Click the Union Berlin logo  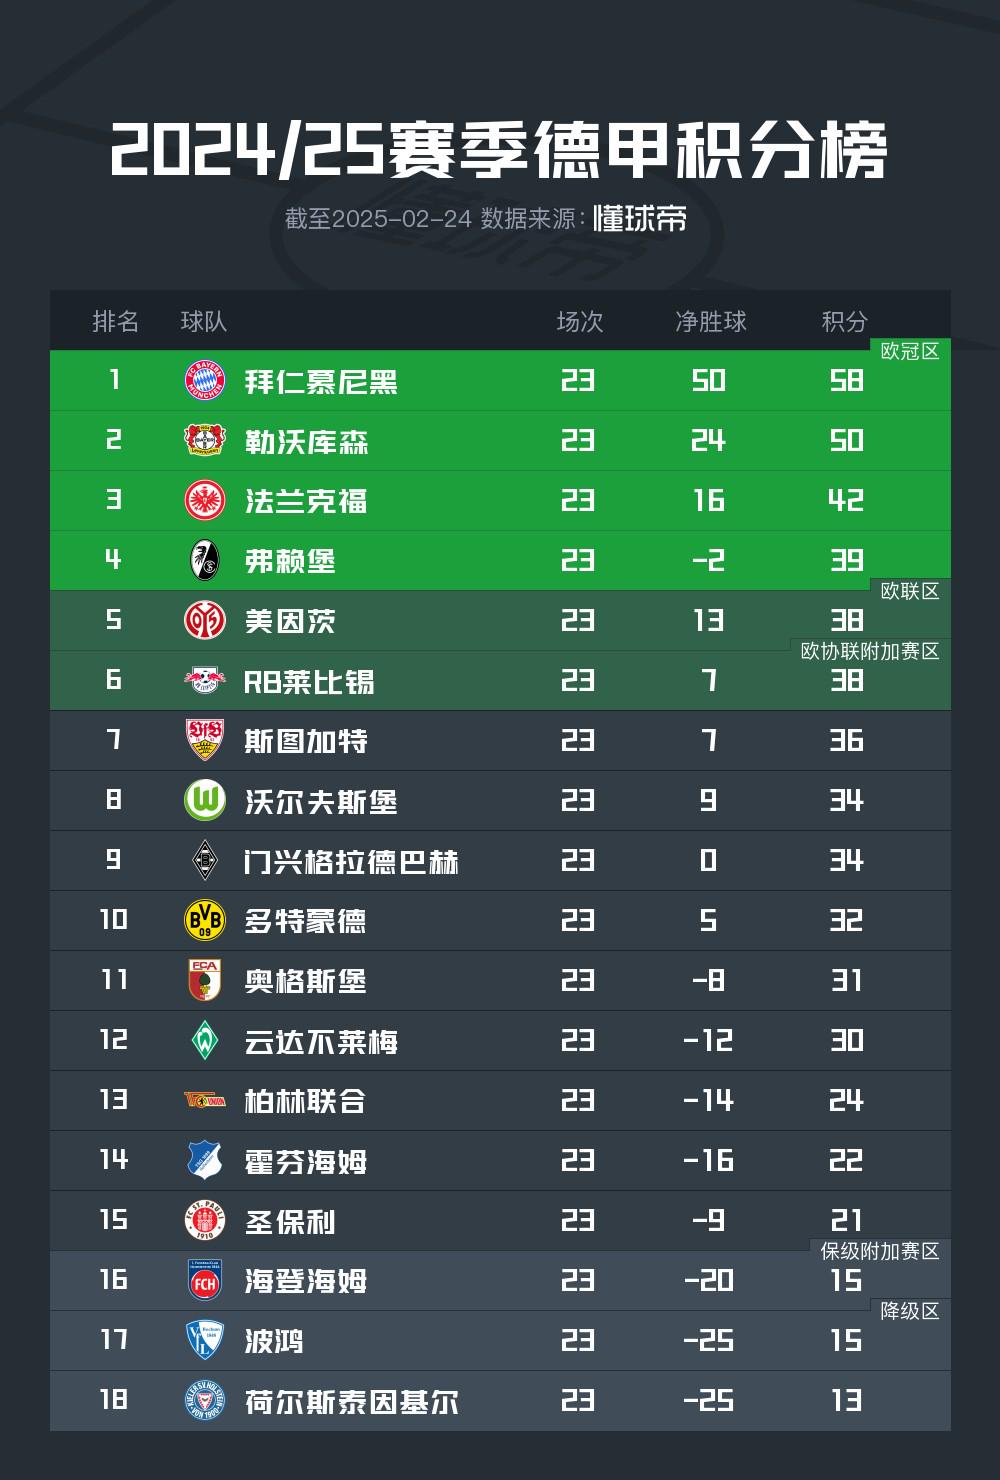tap(205, 1101)
